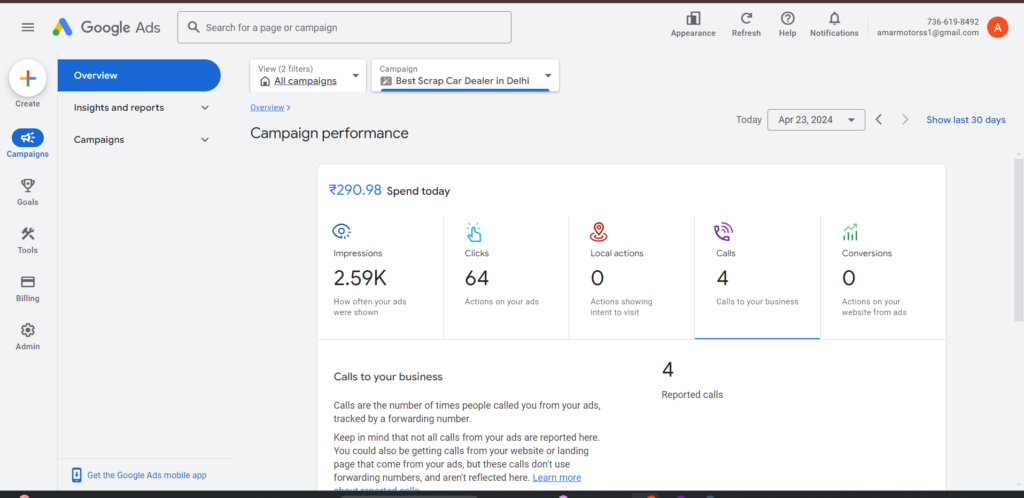Open Billing from the left sidebar
Screen dimensions: 1024x498
pos(28,287)
